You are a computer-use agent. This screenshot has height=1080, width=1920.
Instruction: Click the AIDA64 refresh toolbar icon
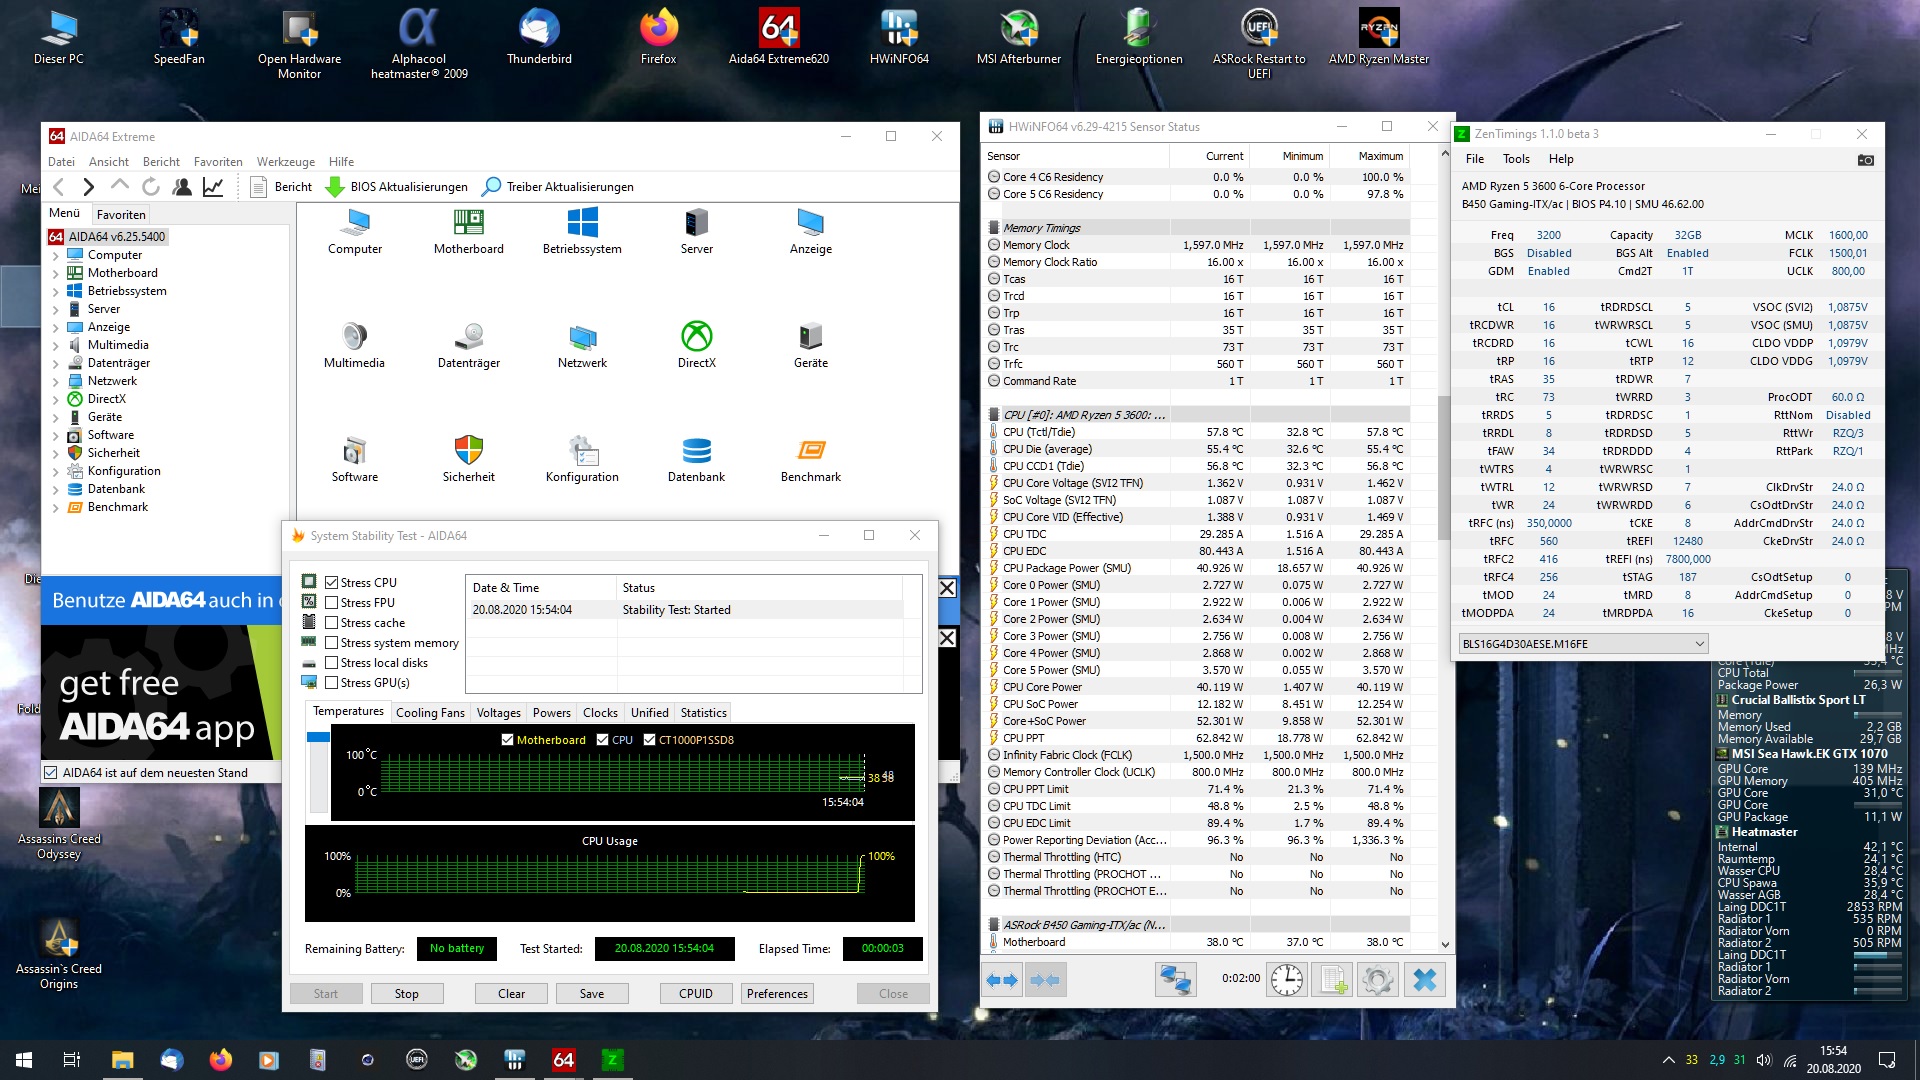click(151, 187)
